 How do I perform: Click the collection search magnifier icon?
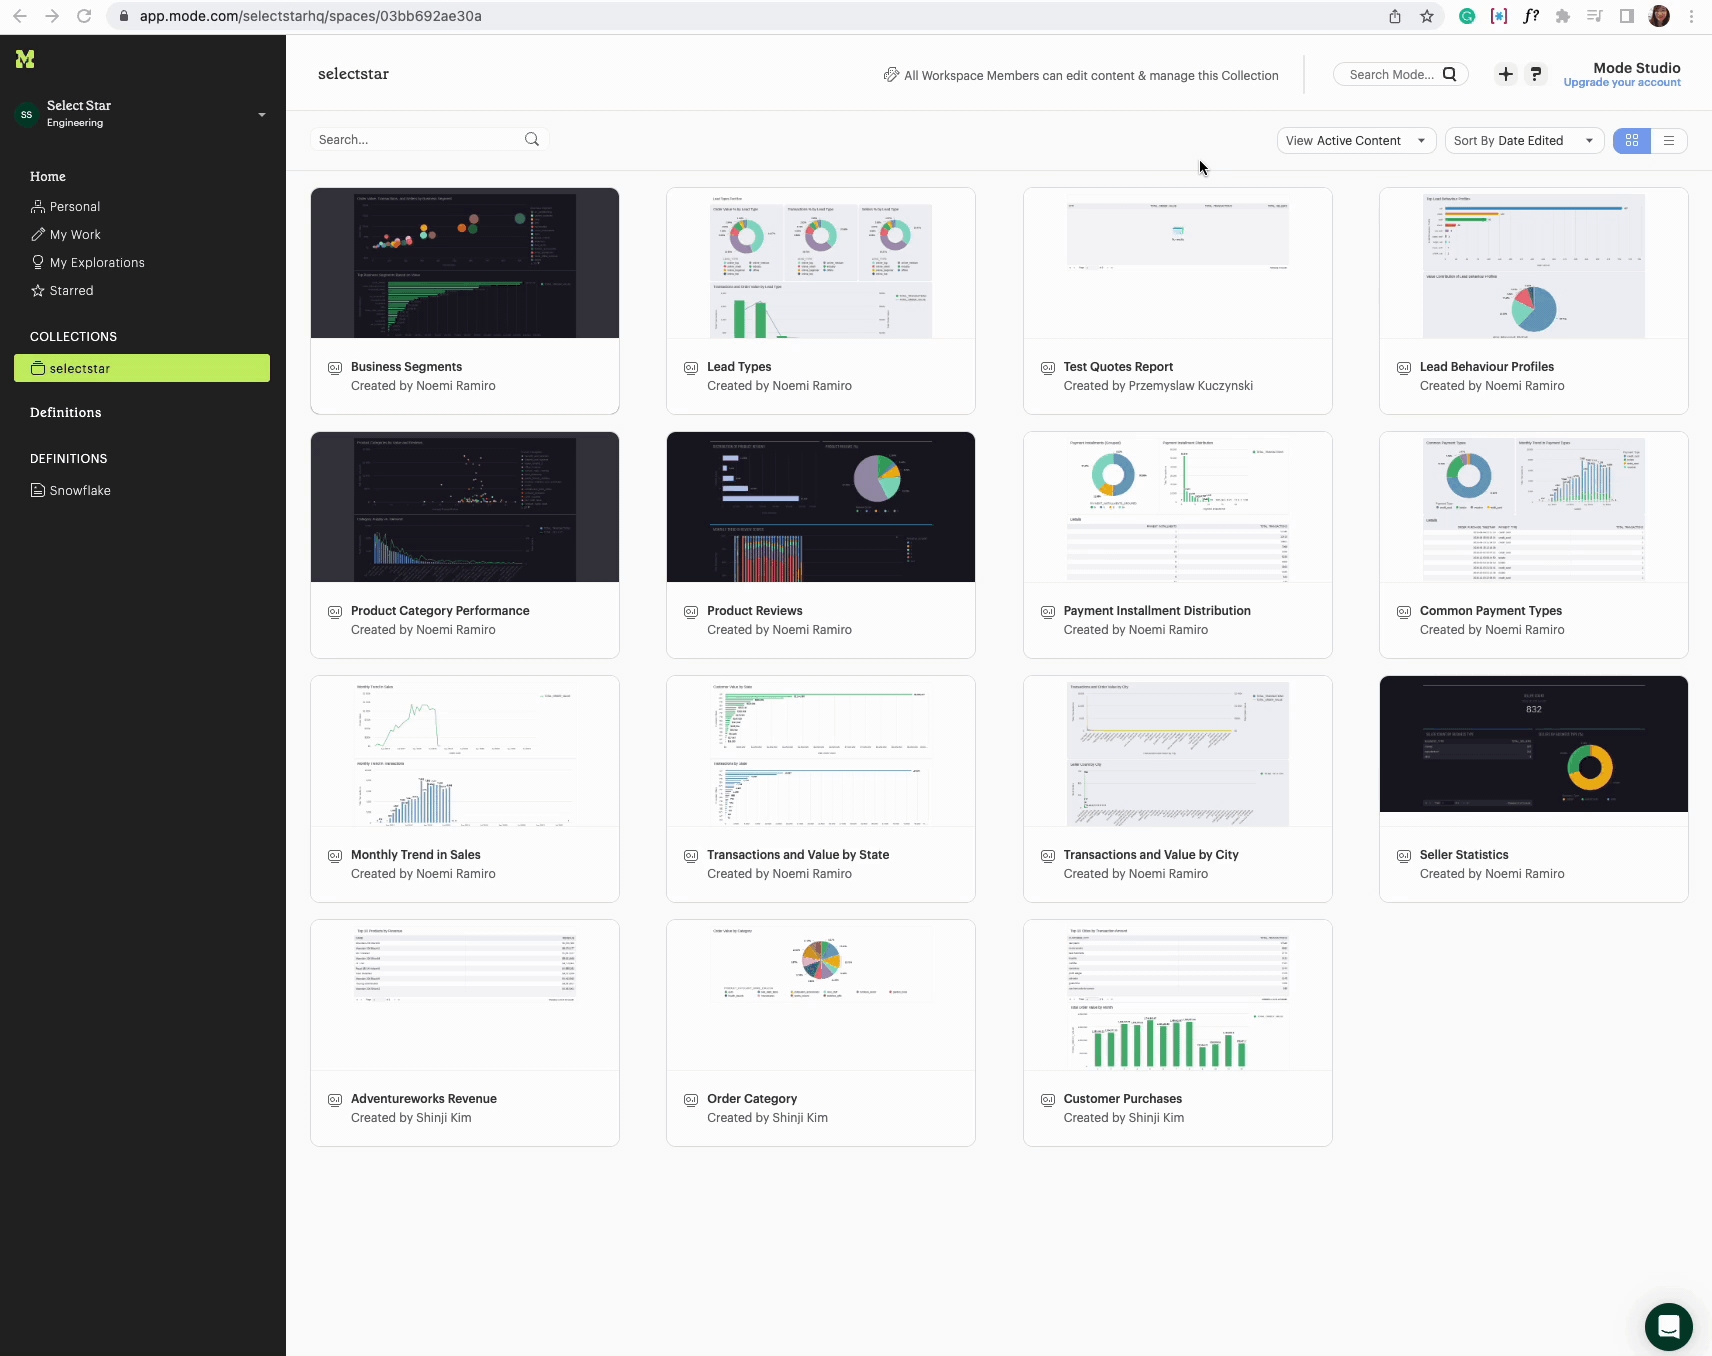[x=532, y=140]
